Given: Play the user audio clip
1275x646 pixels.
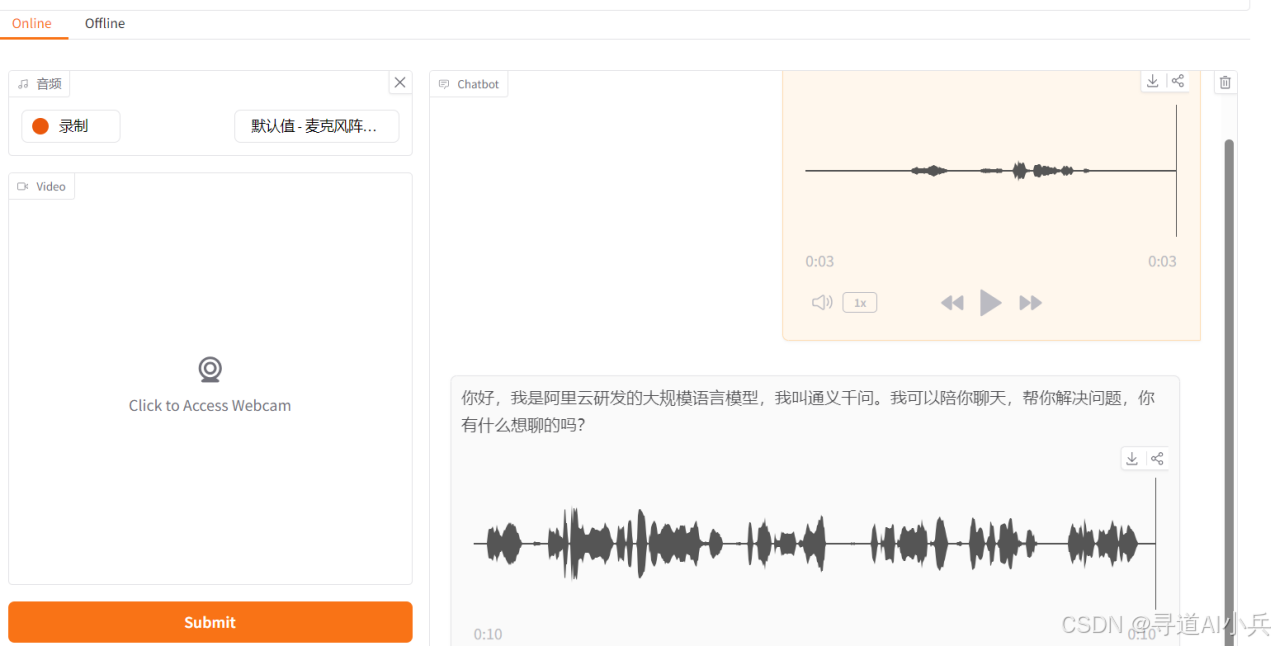Looking at the screenshot, I should [990, 302].
